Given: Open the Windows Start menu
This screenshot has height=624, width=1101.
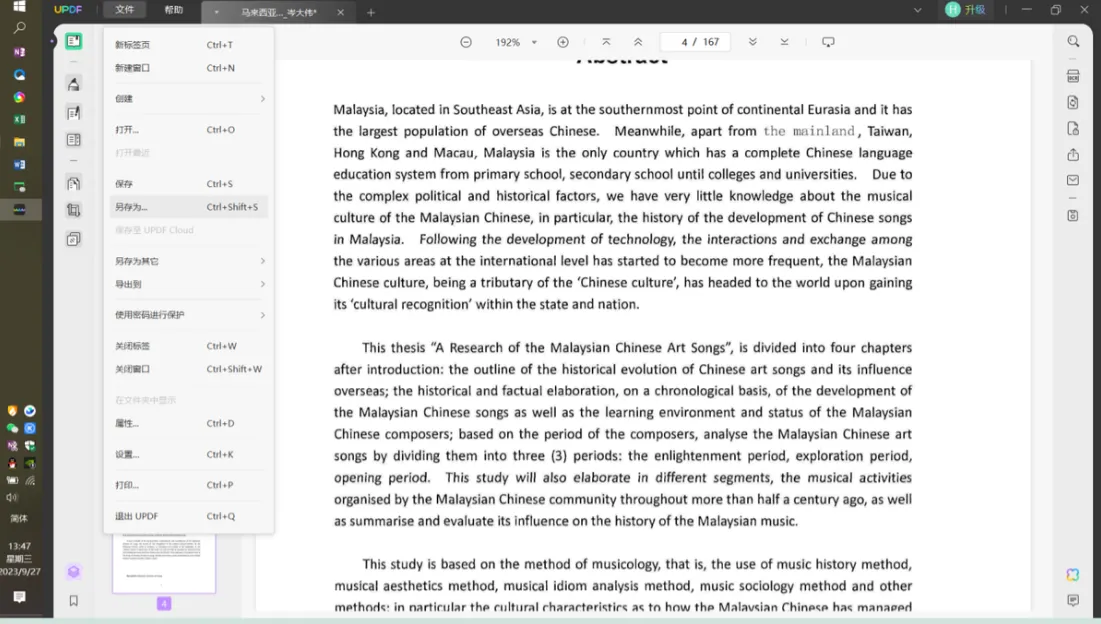Looking at the screenshot, I should tap(20, 7).
